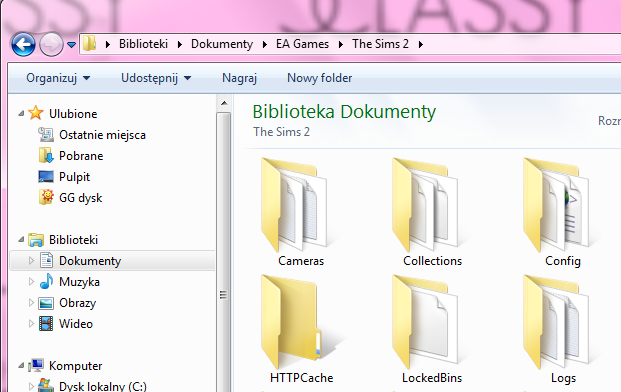The width and height of the screenshot is (621, 392).
Task: Click the Cameras folder name
Action: (x=301, y=261)
